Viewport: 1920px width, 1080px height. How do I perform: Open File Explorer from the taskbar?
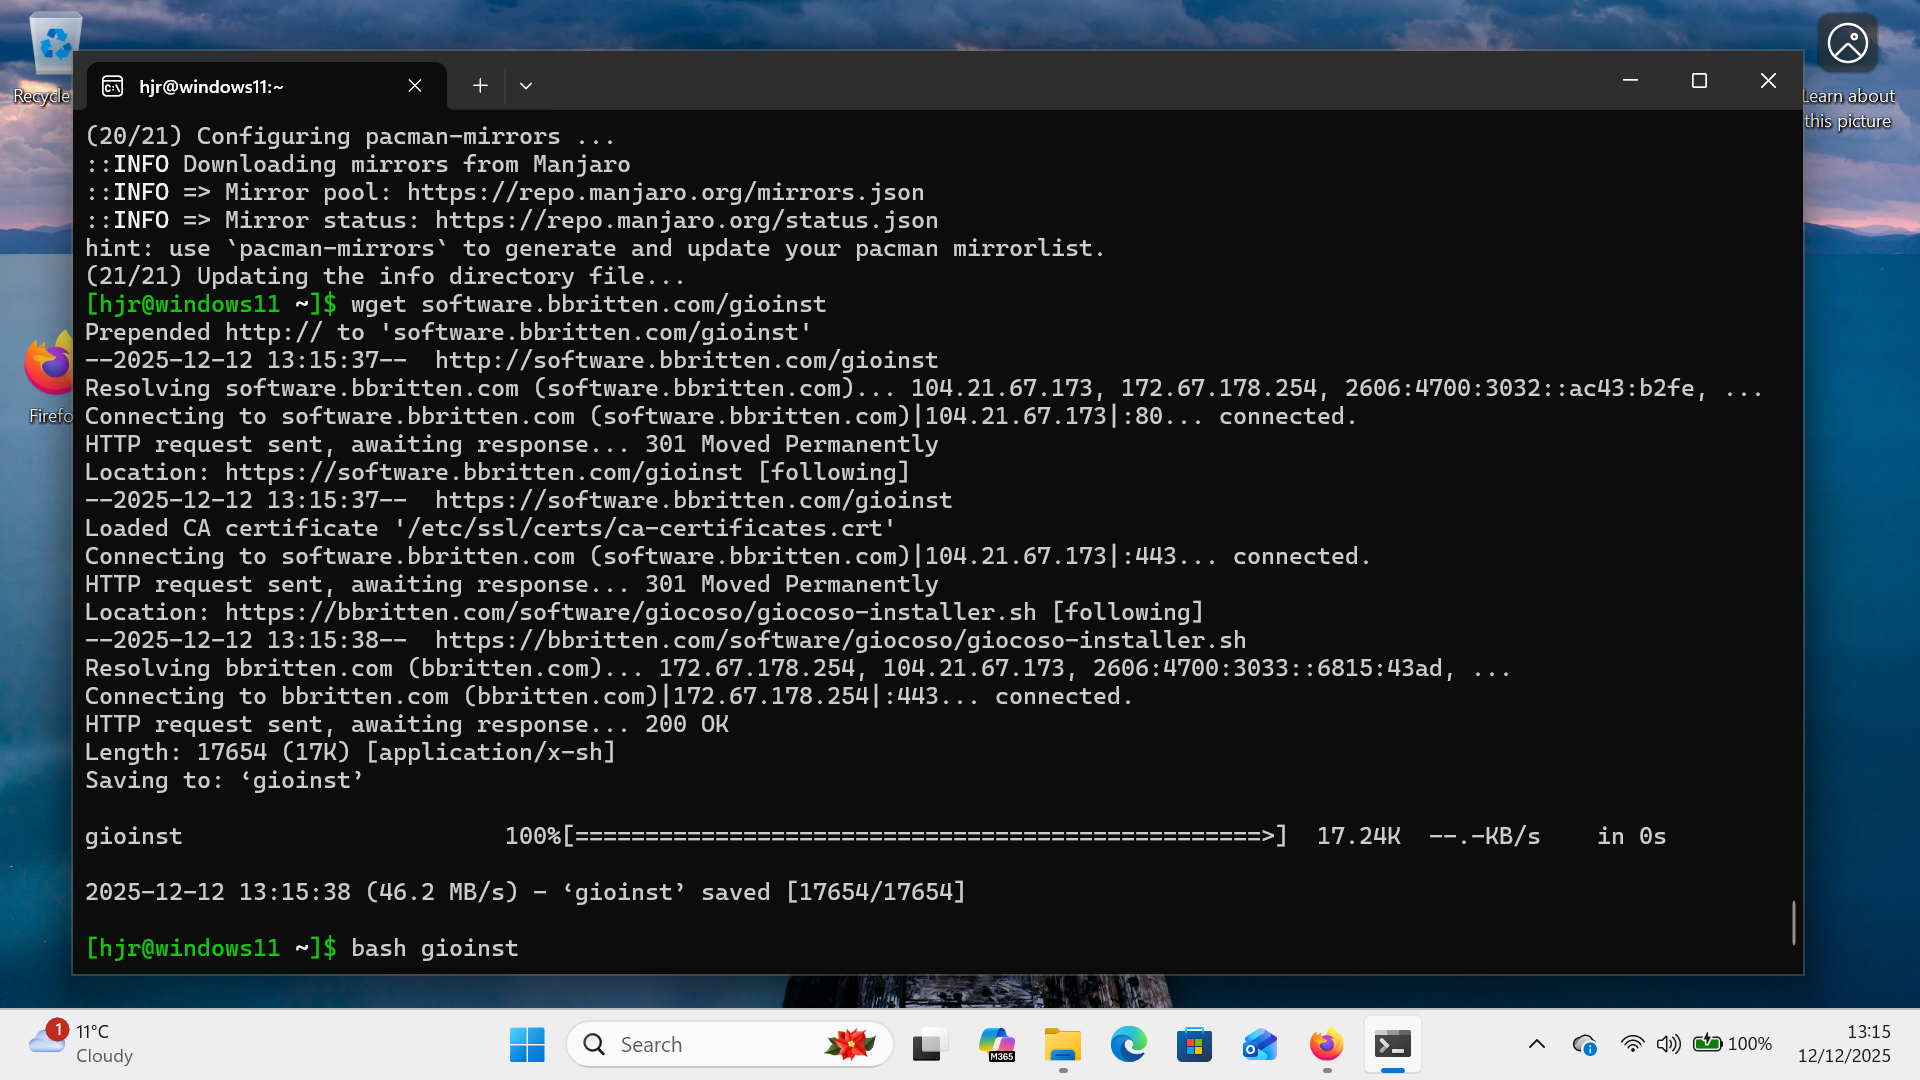(1062, 1043)
